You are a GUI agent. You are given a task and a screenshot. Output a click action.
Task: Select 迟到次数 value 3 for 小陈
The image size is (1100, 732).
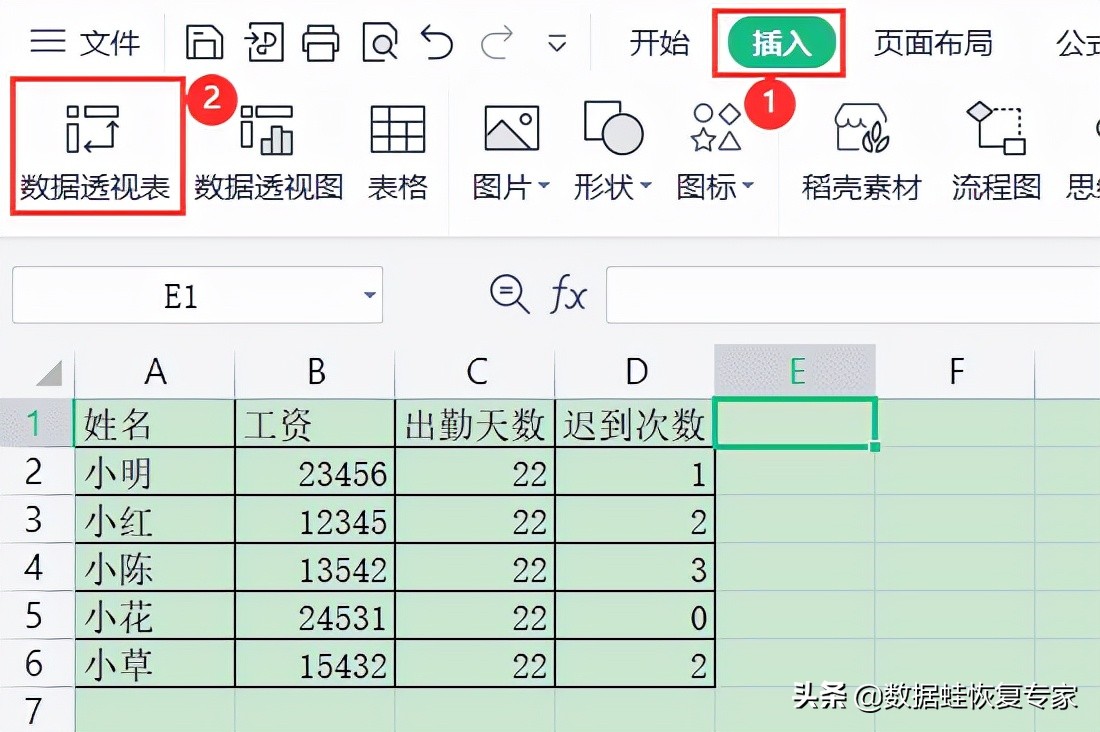click(635, 567)
